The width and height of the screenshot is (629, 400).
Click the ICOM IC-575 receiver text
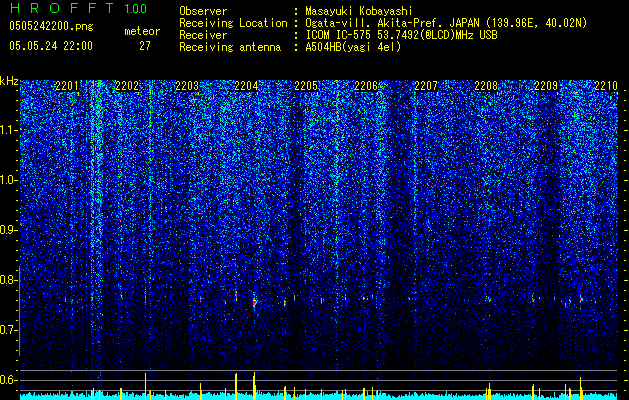[401, 35]
